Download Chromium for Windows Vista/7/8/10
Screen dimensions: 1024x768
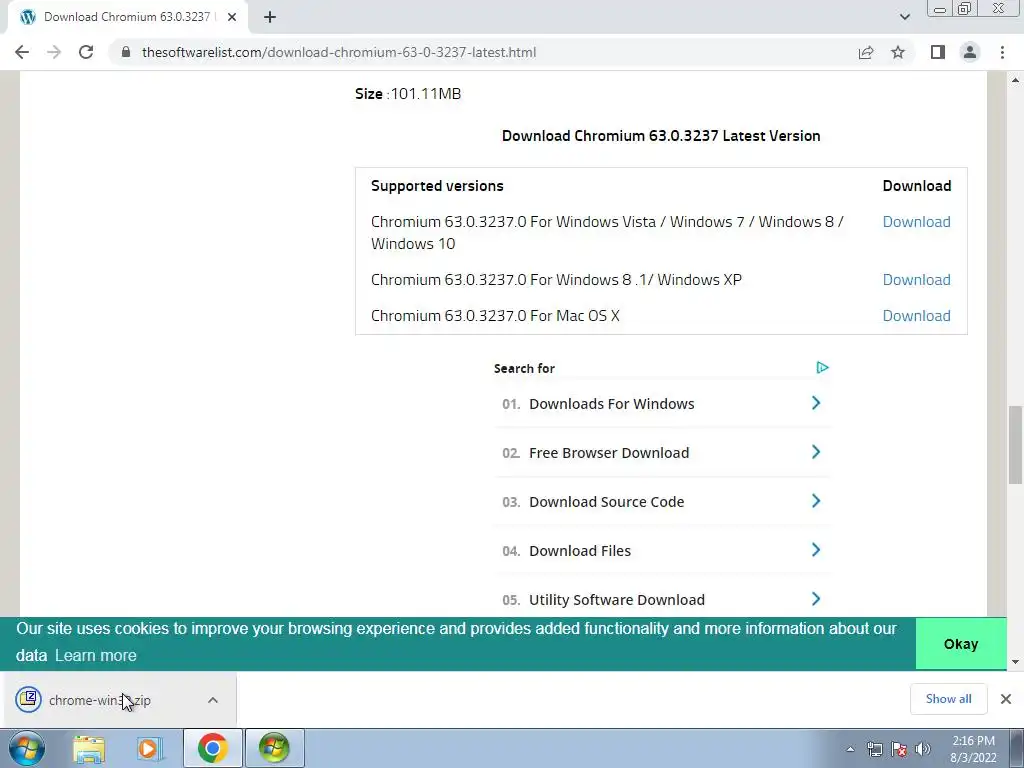(916, 221)
